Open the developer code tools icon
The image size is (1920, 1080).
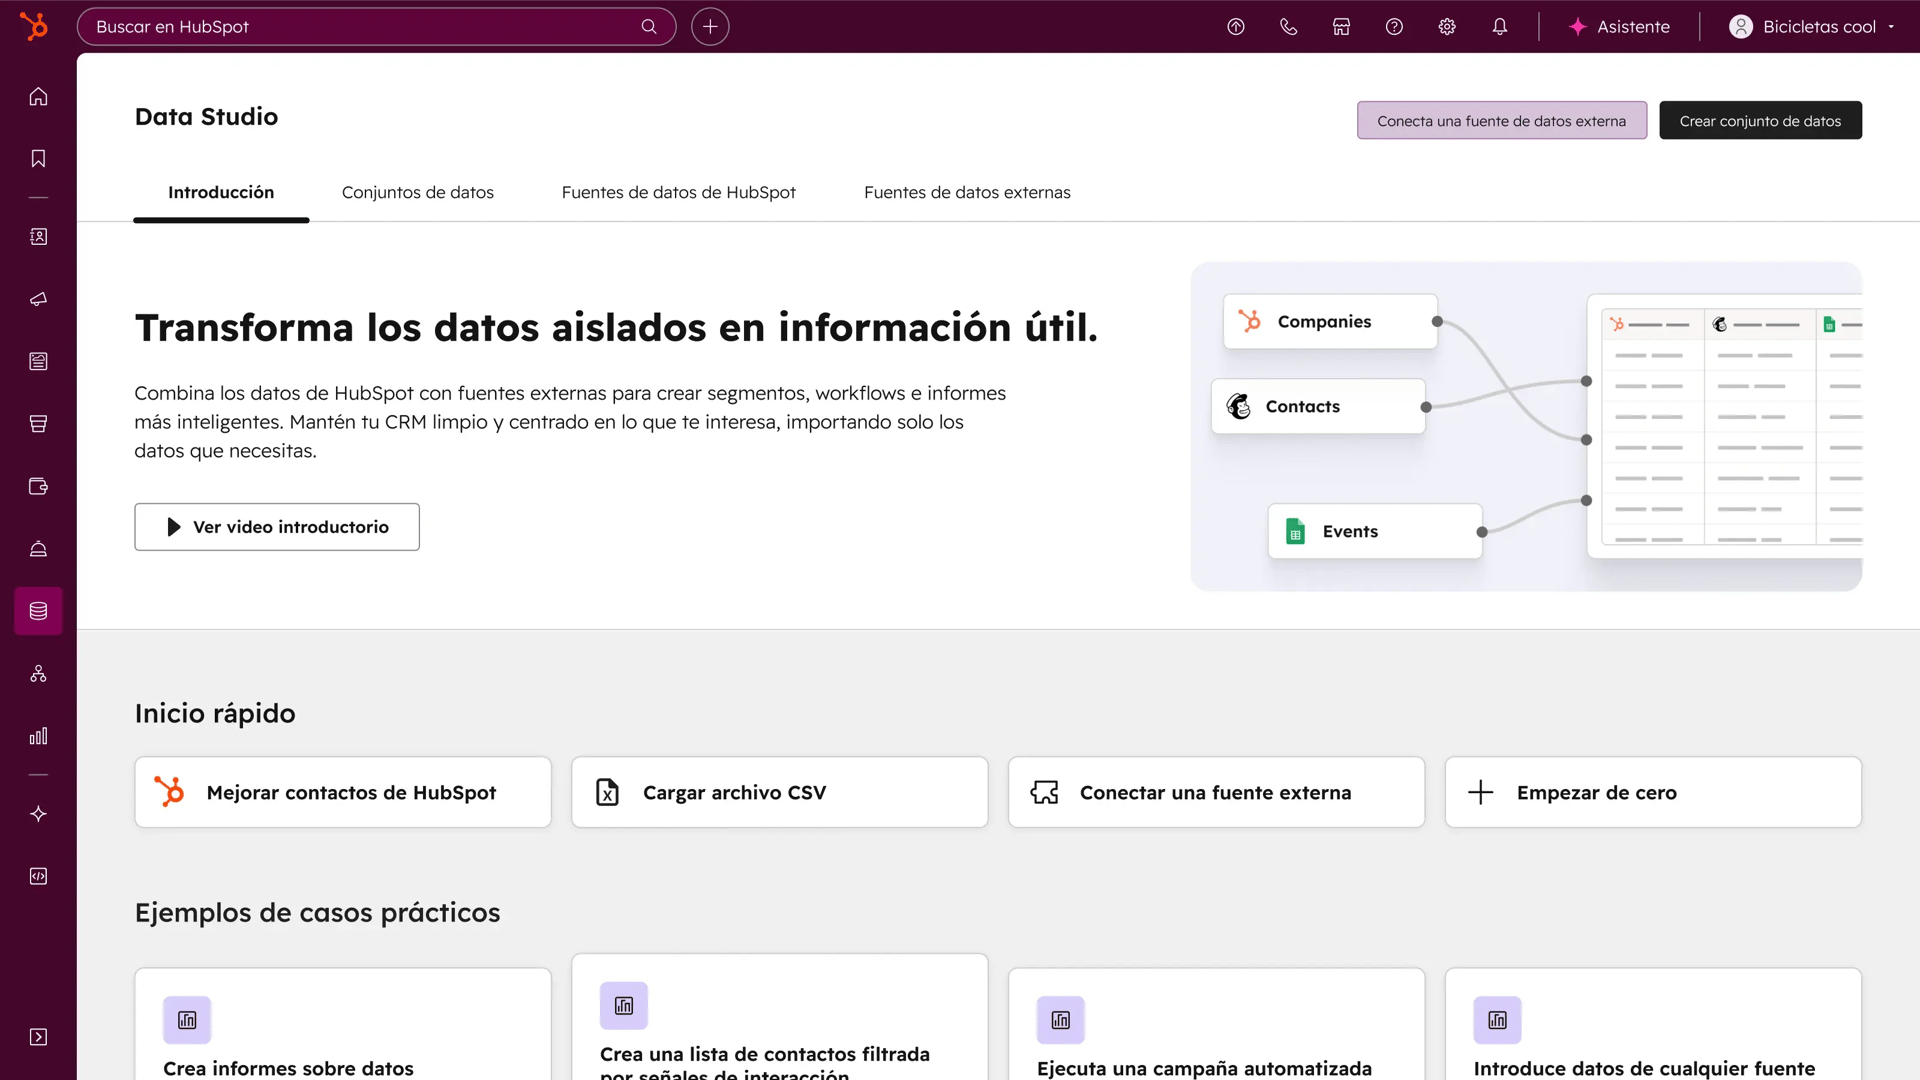pyautogui.click(x=38, y=876)
